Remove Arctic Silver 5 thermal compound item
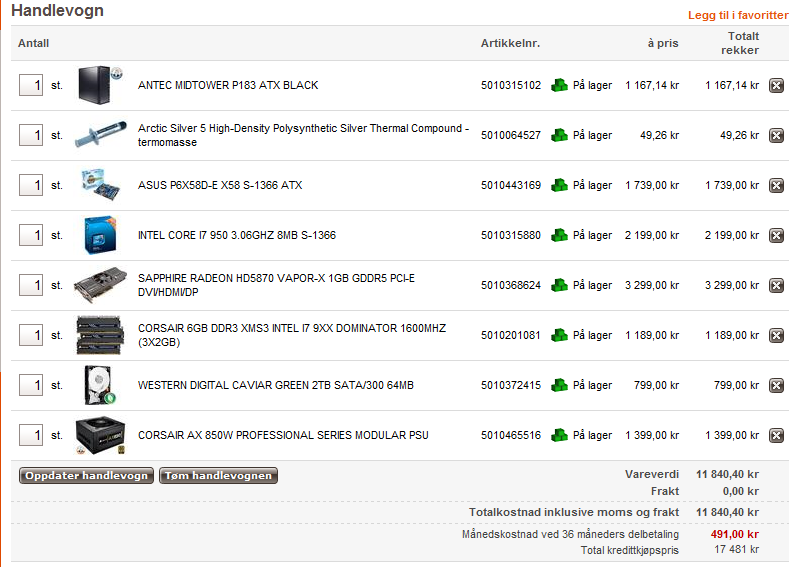 (776, 135)
